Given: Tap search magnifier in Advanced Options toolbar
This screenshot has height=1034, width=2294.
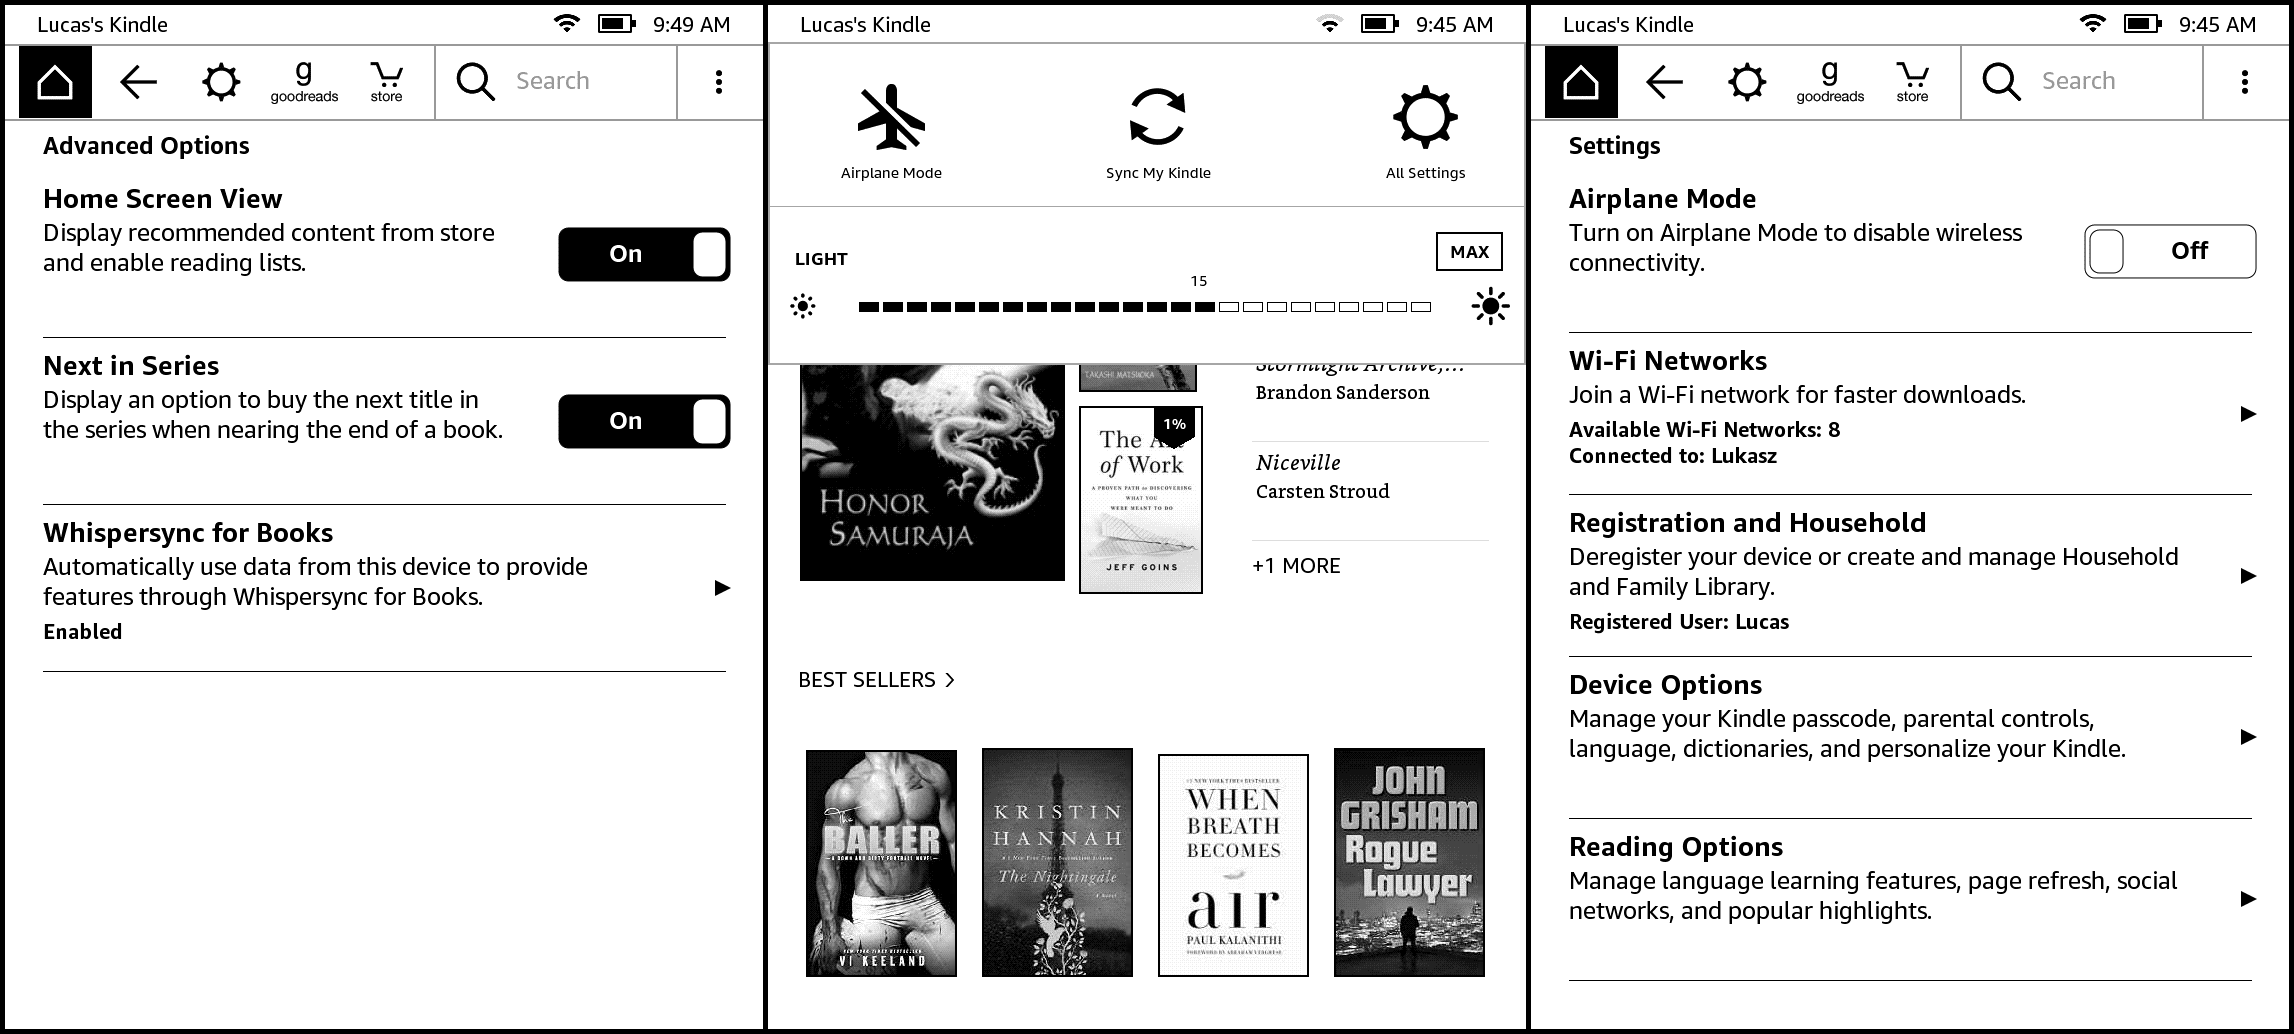Looking at the screenshot, I should 475,82.
